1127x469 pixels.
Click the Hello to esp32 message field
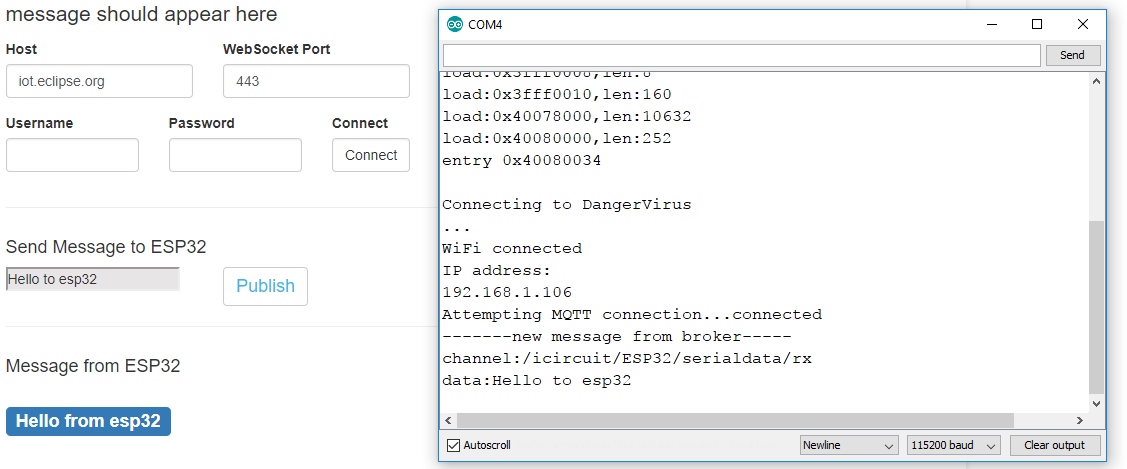click(x=93, y=279)
